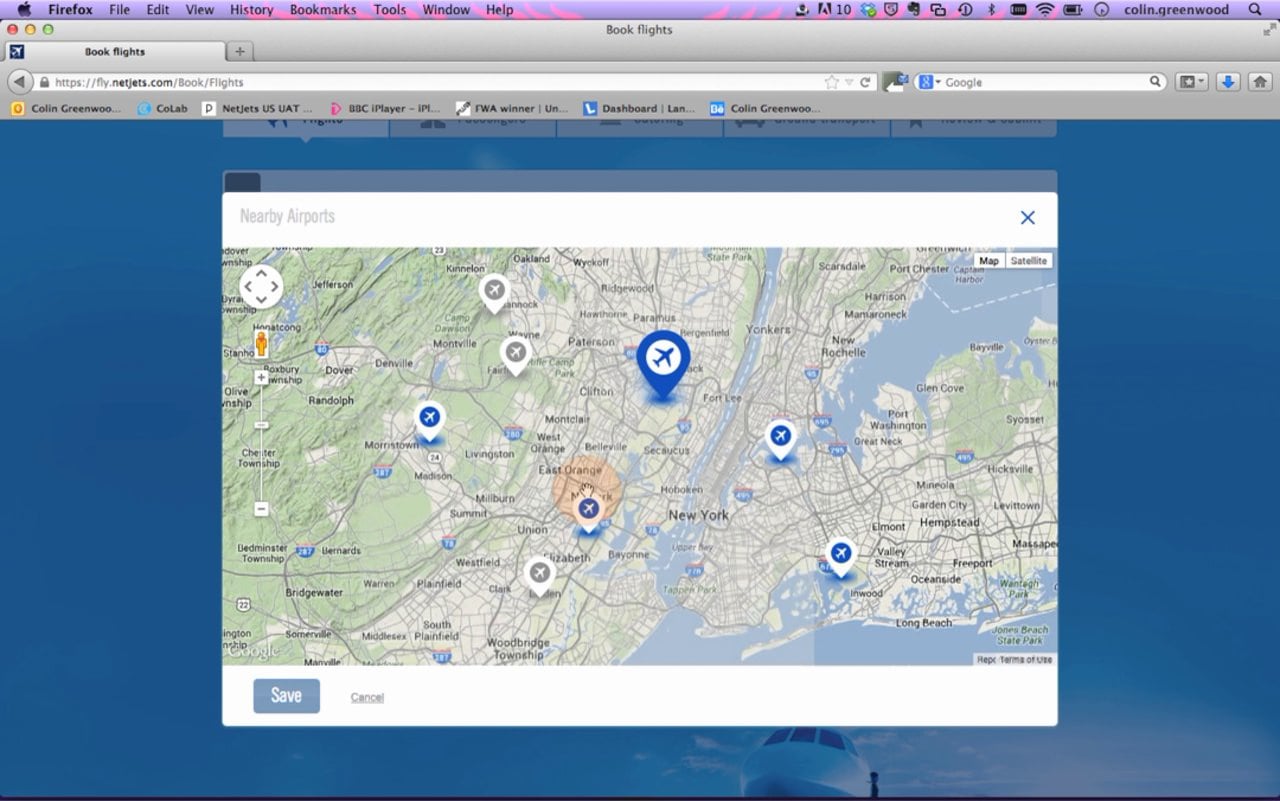The image size is (1280, 801).
Task: Open the CoLab bookmark
Action: click(162, 108)
